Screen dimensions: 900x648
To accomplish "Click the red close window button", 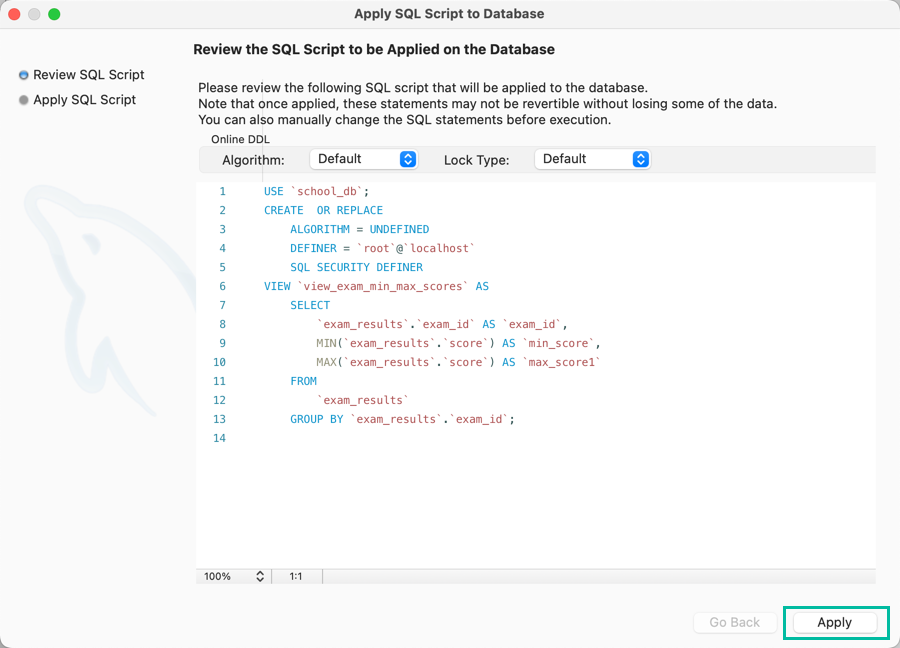I will [14, 14].
